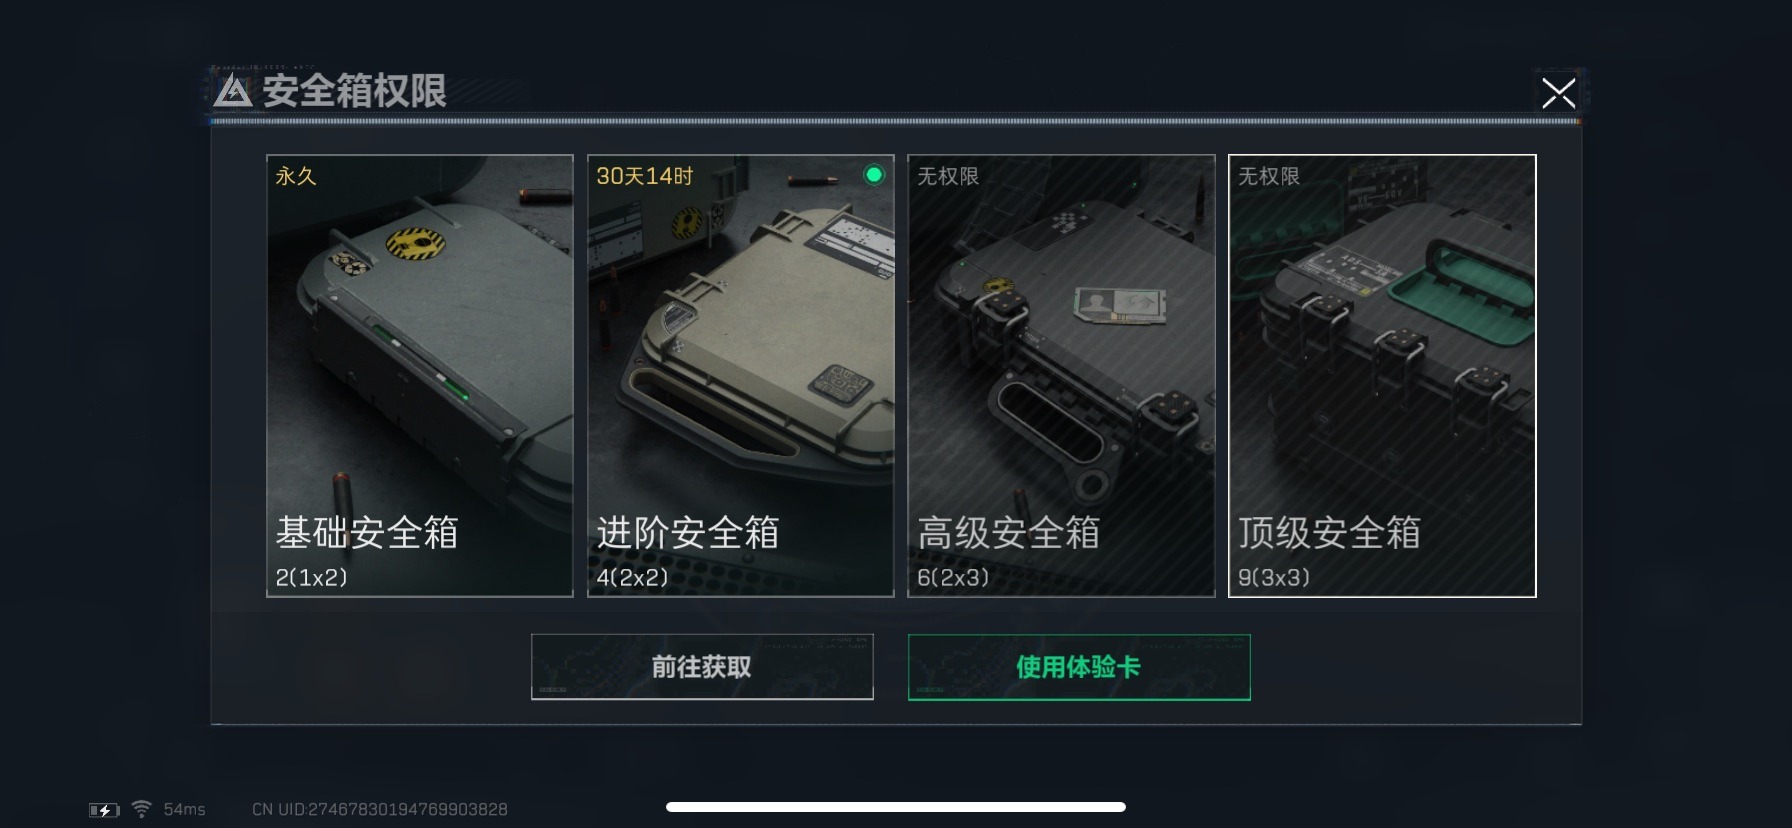This screenshot has height=828, width=1792.
Task: Select the 顶级安全箱 card
Action: [1382, 376]
